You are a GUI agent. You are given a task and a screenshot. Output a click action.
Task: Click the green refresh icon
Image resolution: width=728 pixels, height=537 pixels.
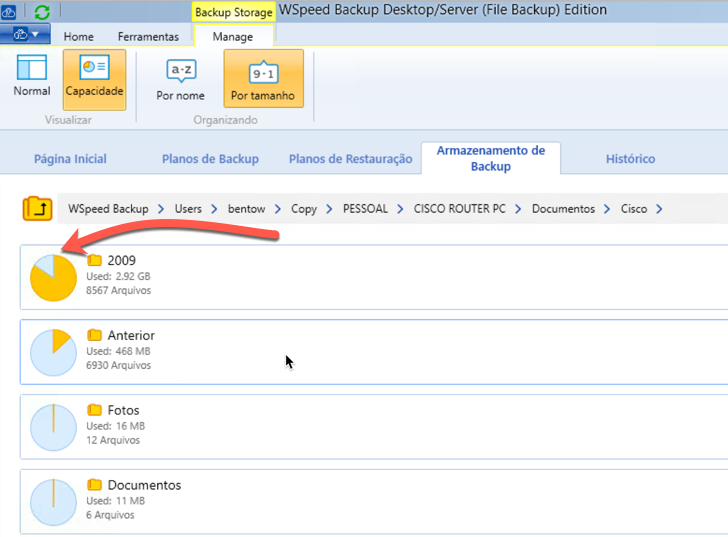coord(42,12)
